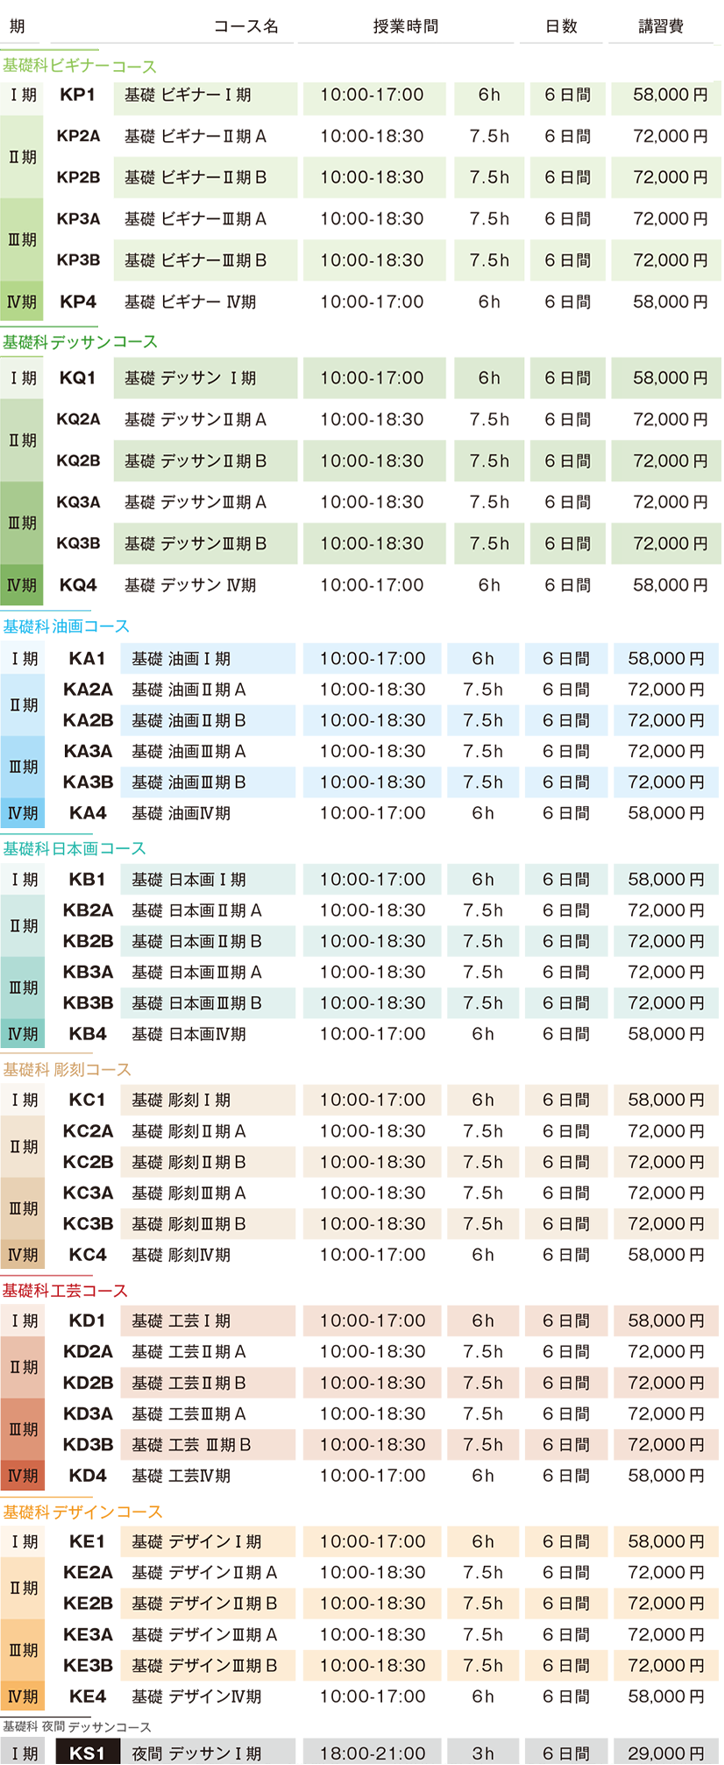Click the 日数 column header
Screen dimensions: 724x1765
(561, 27)
